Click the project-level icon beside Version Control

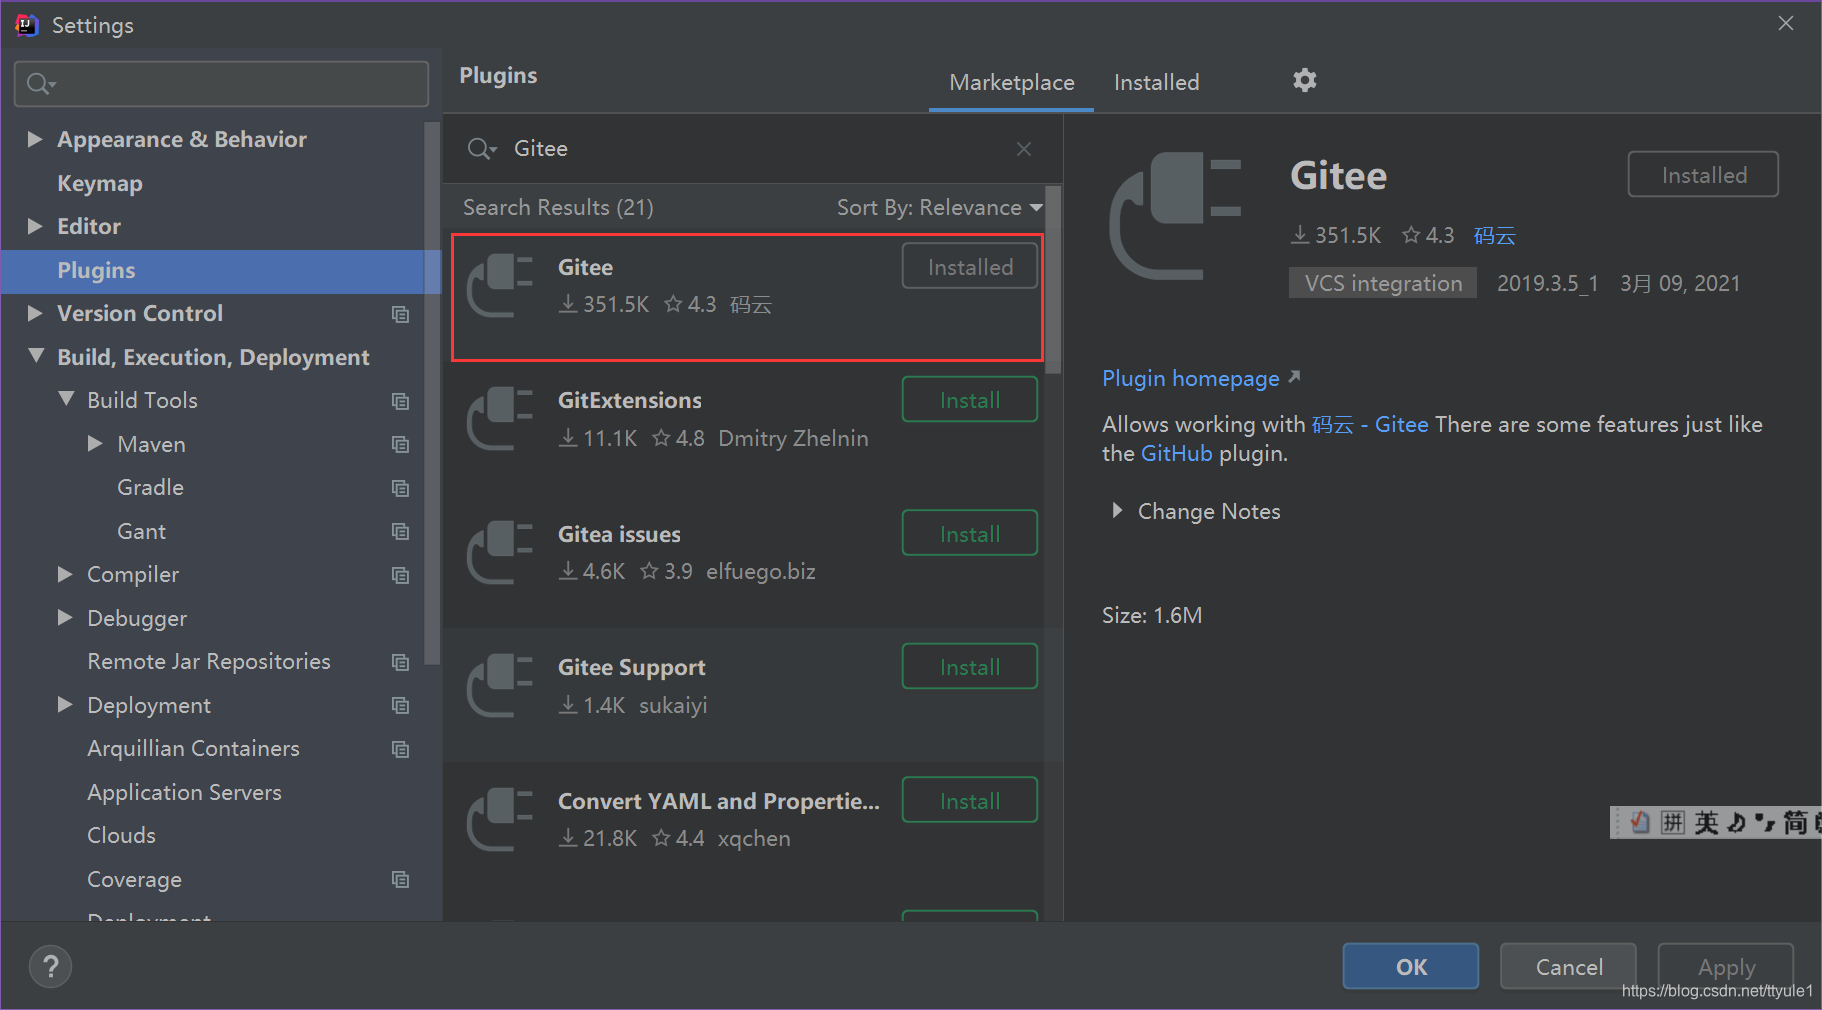401,314
